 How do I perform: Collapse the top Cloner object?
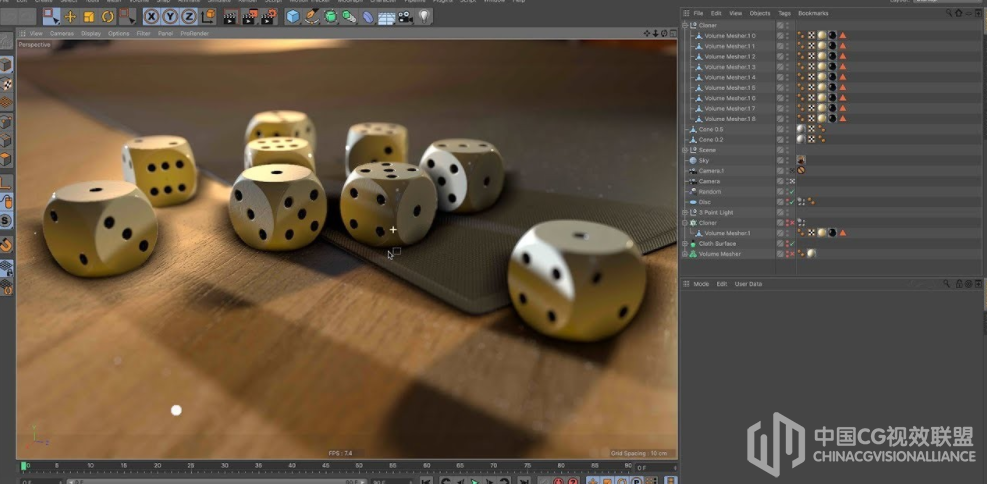coord(685,25)
